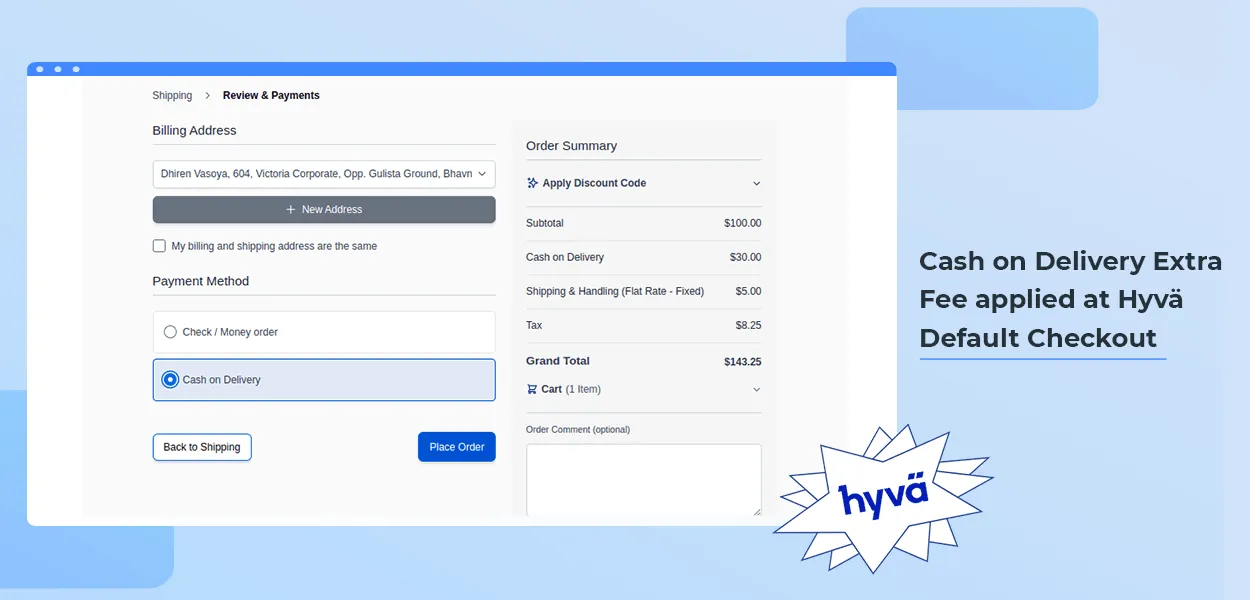Click the first dot in window title bar

pos(40,69)
